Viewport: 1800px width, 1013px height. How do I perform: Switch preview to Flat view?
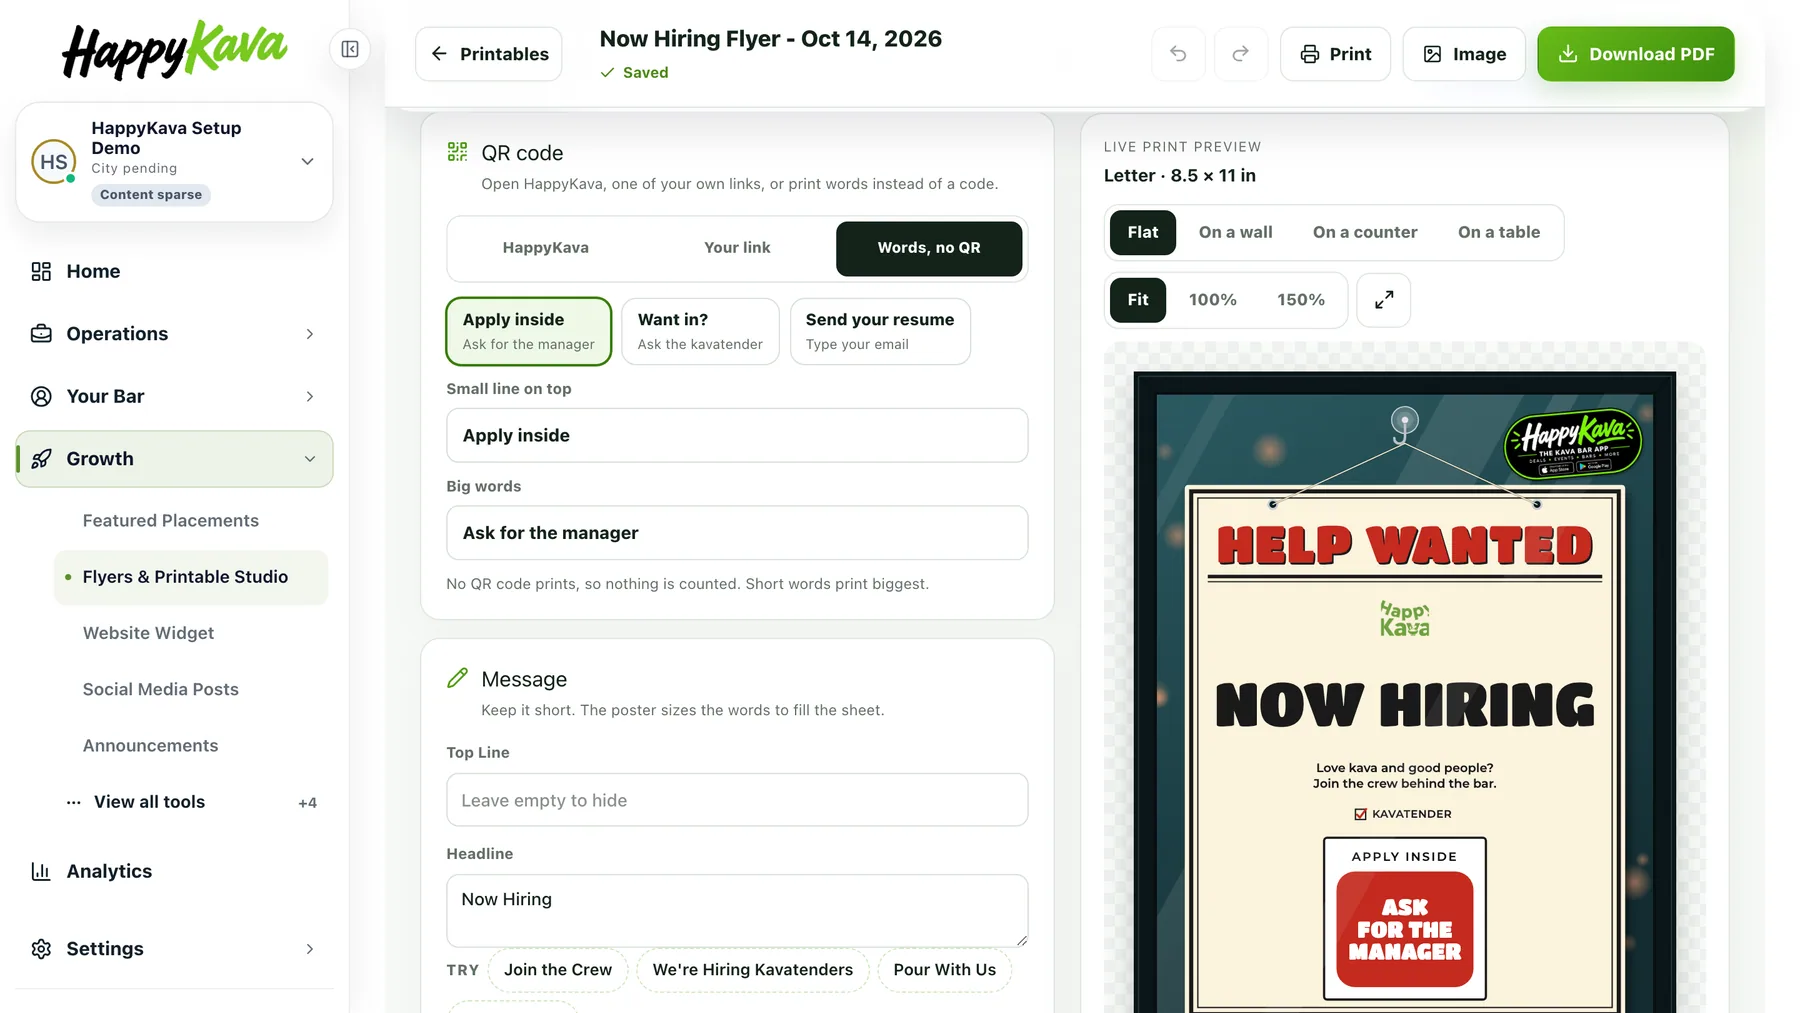click(1142, 232)
